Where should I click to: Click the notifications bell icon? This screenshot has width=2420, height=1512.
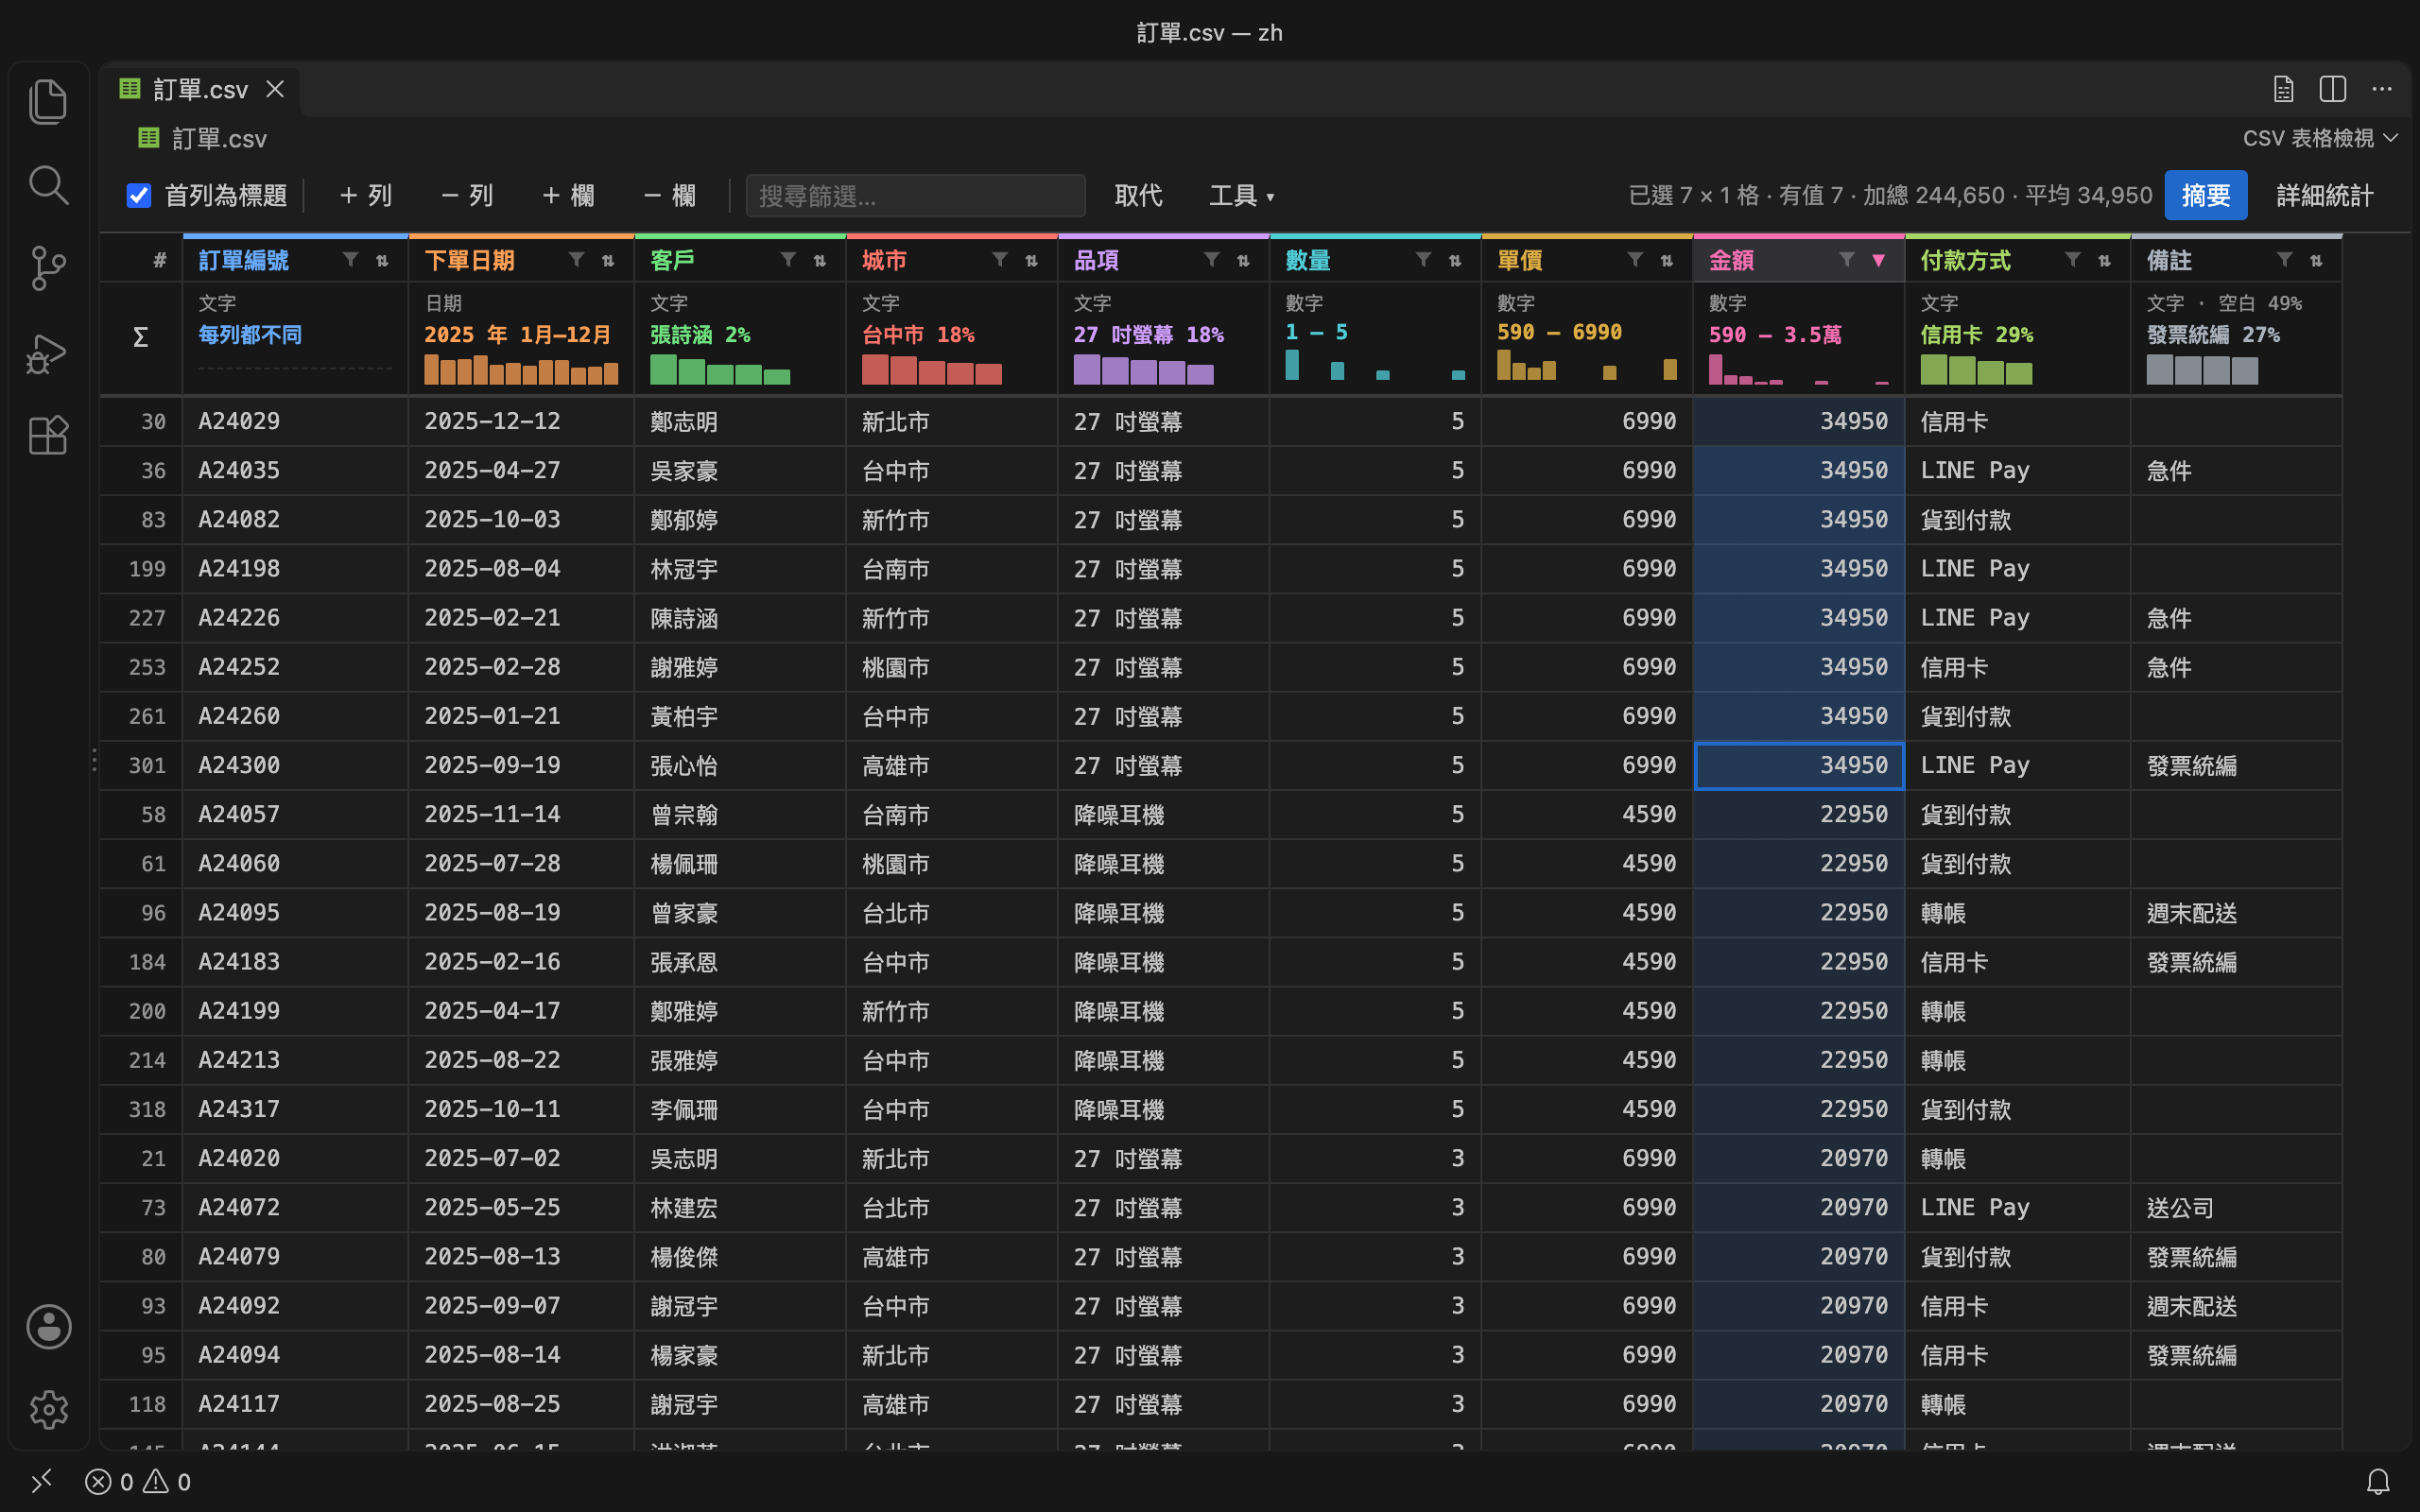pos(2378,1481)
